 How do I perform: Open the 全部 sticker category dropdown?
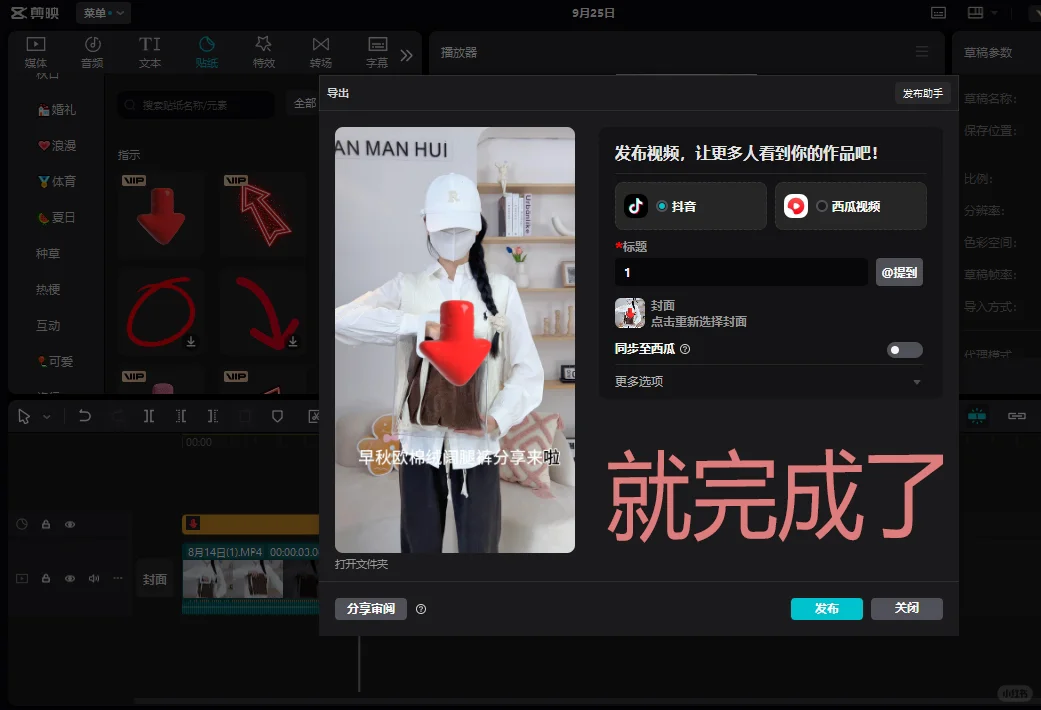pos(306,104)
